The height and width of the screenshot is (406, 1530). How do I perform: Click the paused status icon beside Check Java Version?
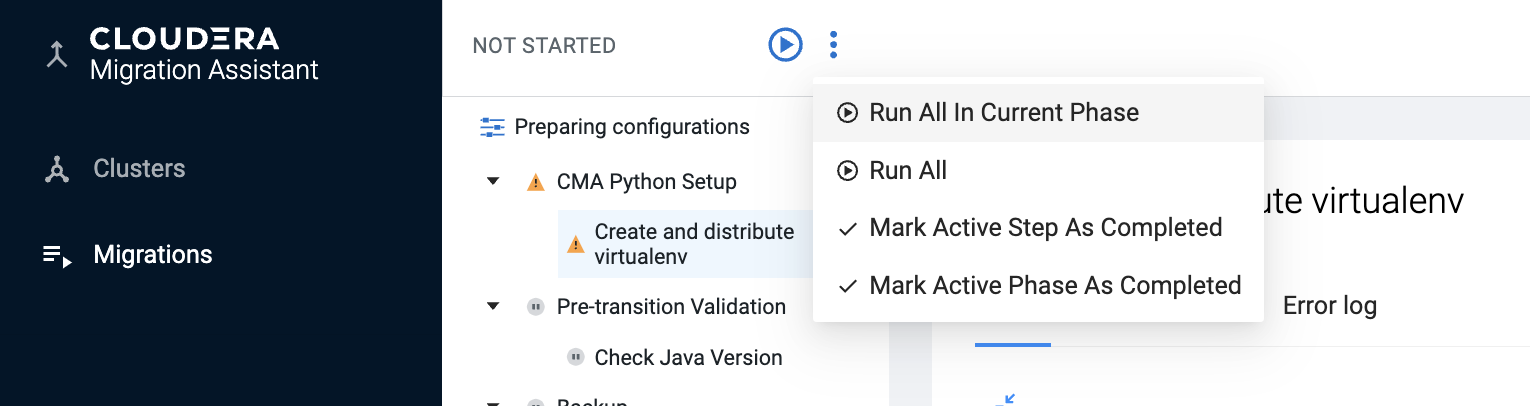[575, 357]
